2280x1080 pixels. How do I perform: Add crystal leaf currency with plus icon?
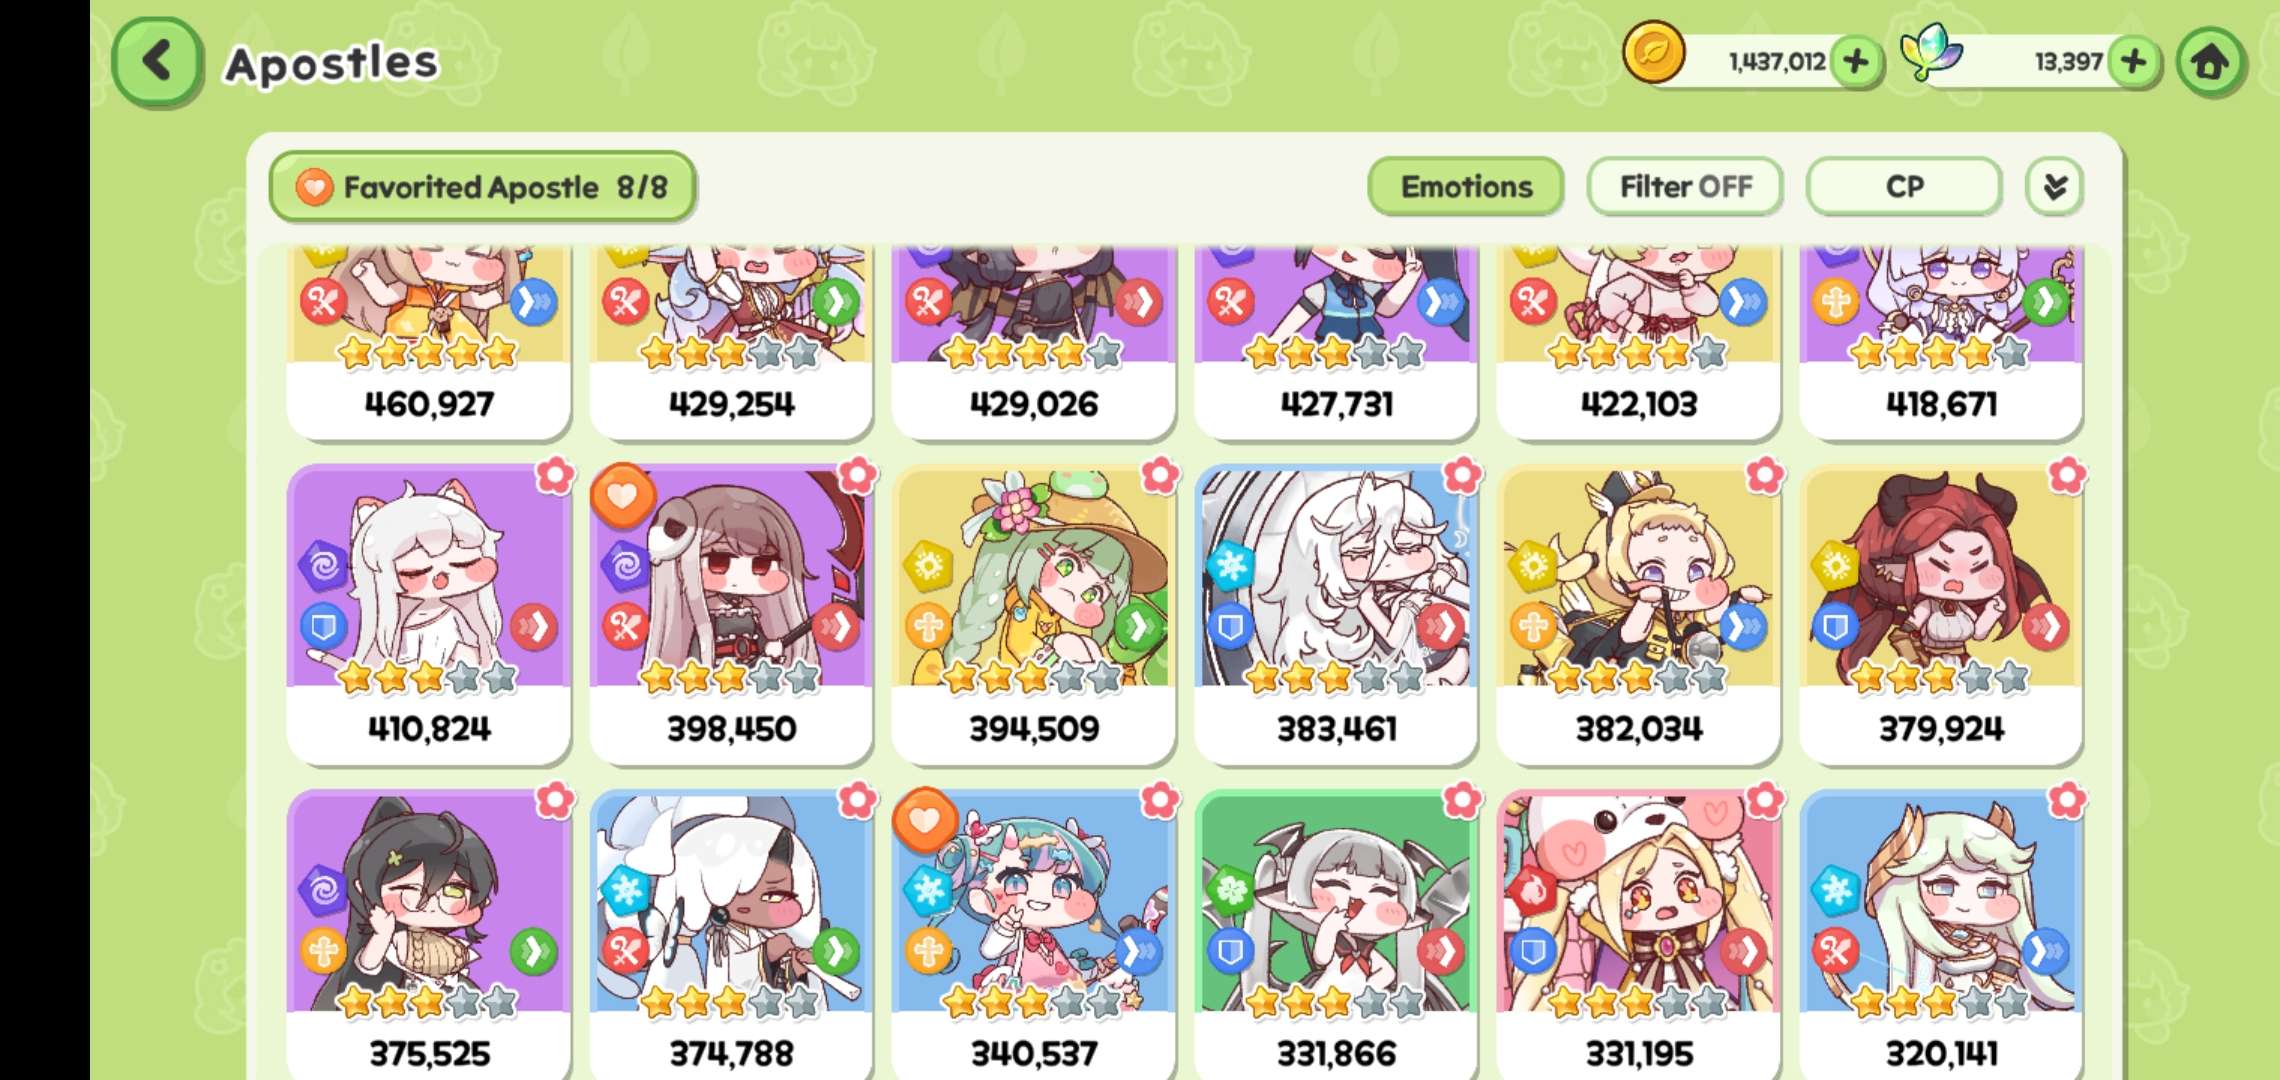coord(2133,62)
